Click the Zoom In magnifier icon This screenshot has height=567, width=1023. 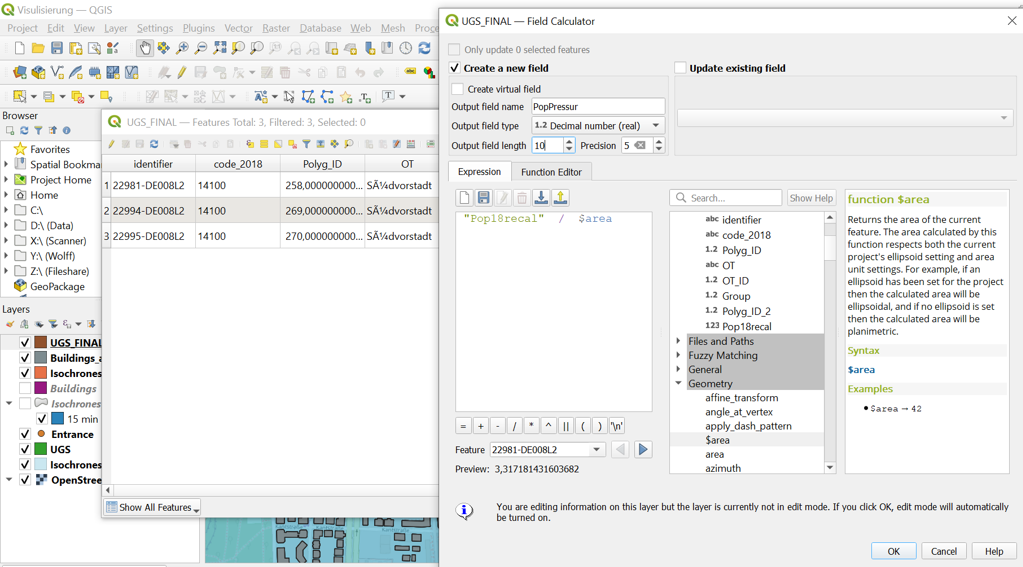pyautogui.click(x=182, y=48)
